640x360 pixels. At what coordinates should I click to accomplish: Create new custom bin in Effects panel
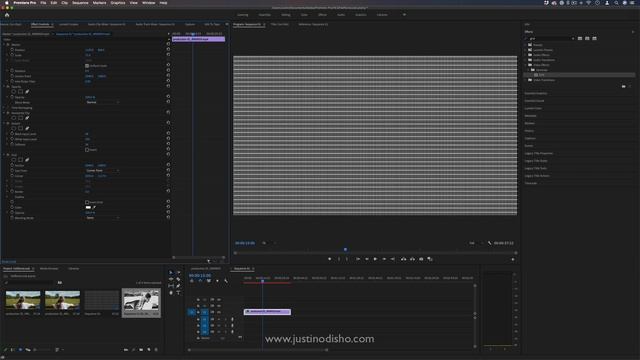click(623, 87)
